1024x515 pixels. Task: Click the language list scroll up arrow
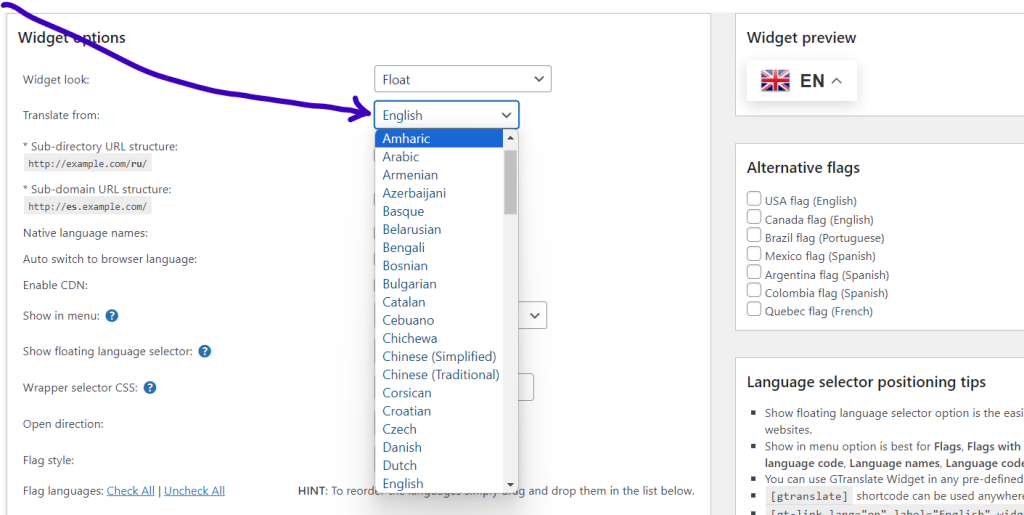[510, 138]
